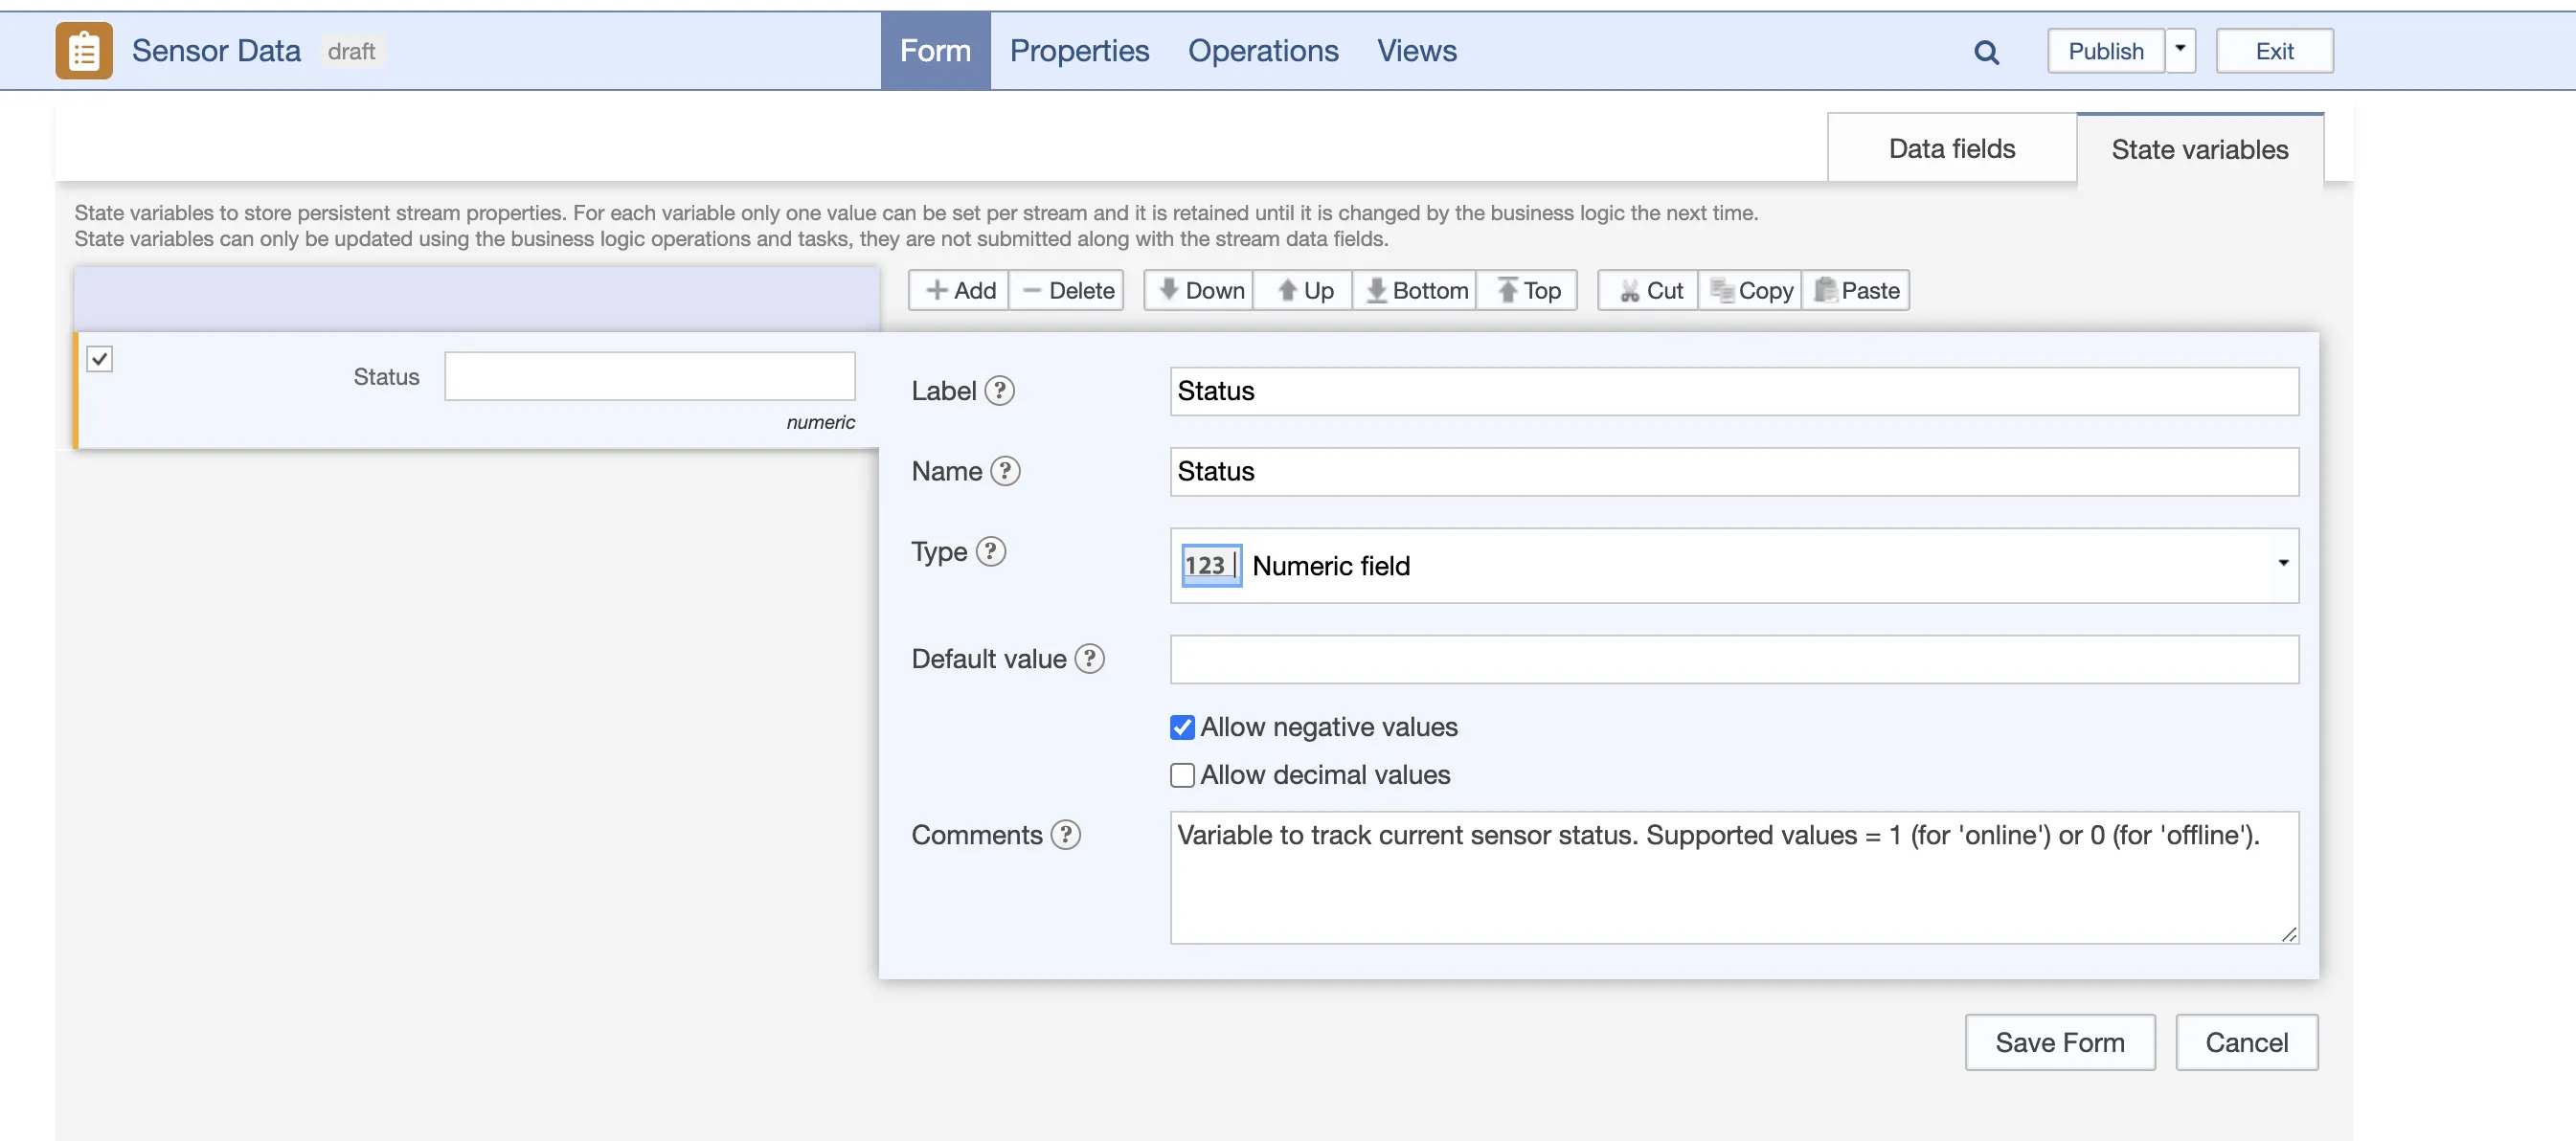This screenshot has width=2576, height=1141.
Task: Add a new state variable
Action: coord(960,291)
